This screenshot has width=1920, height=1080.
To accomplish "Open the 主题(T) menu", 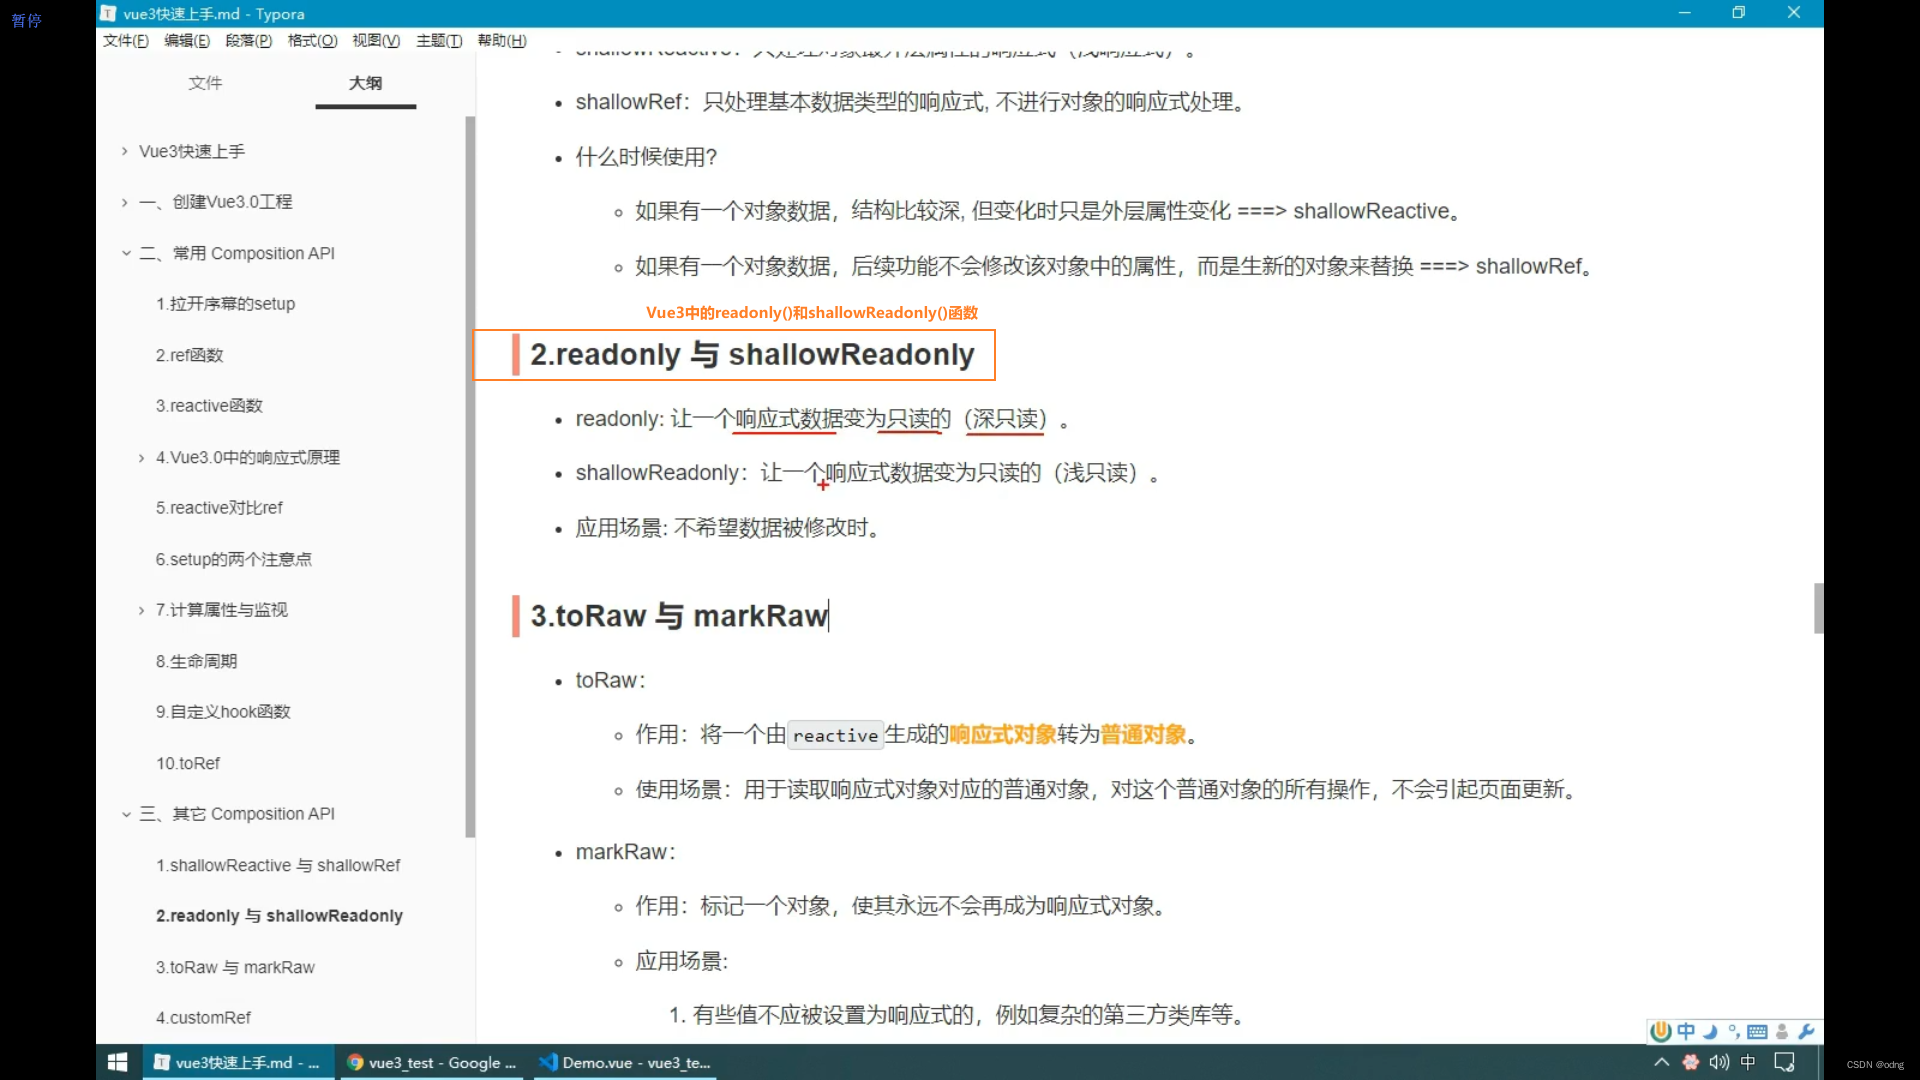I will pos(439,41).
